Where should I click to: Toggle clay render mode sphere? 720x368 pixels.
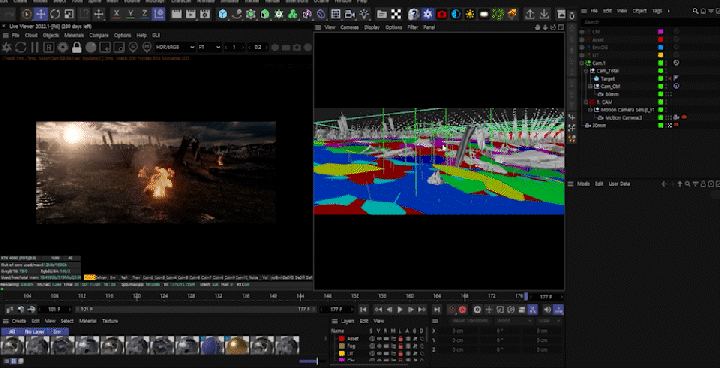coord(90,47)
